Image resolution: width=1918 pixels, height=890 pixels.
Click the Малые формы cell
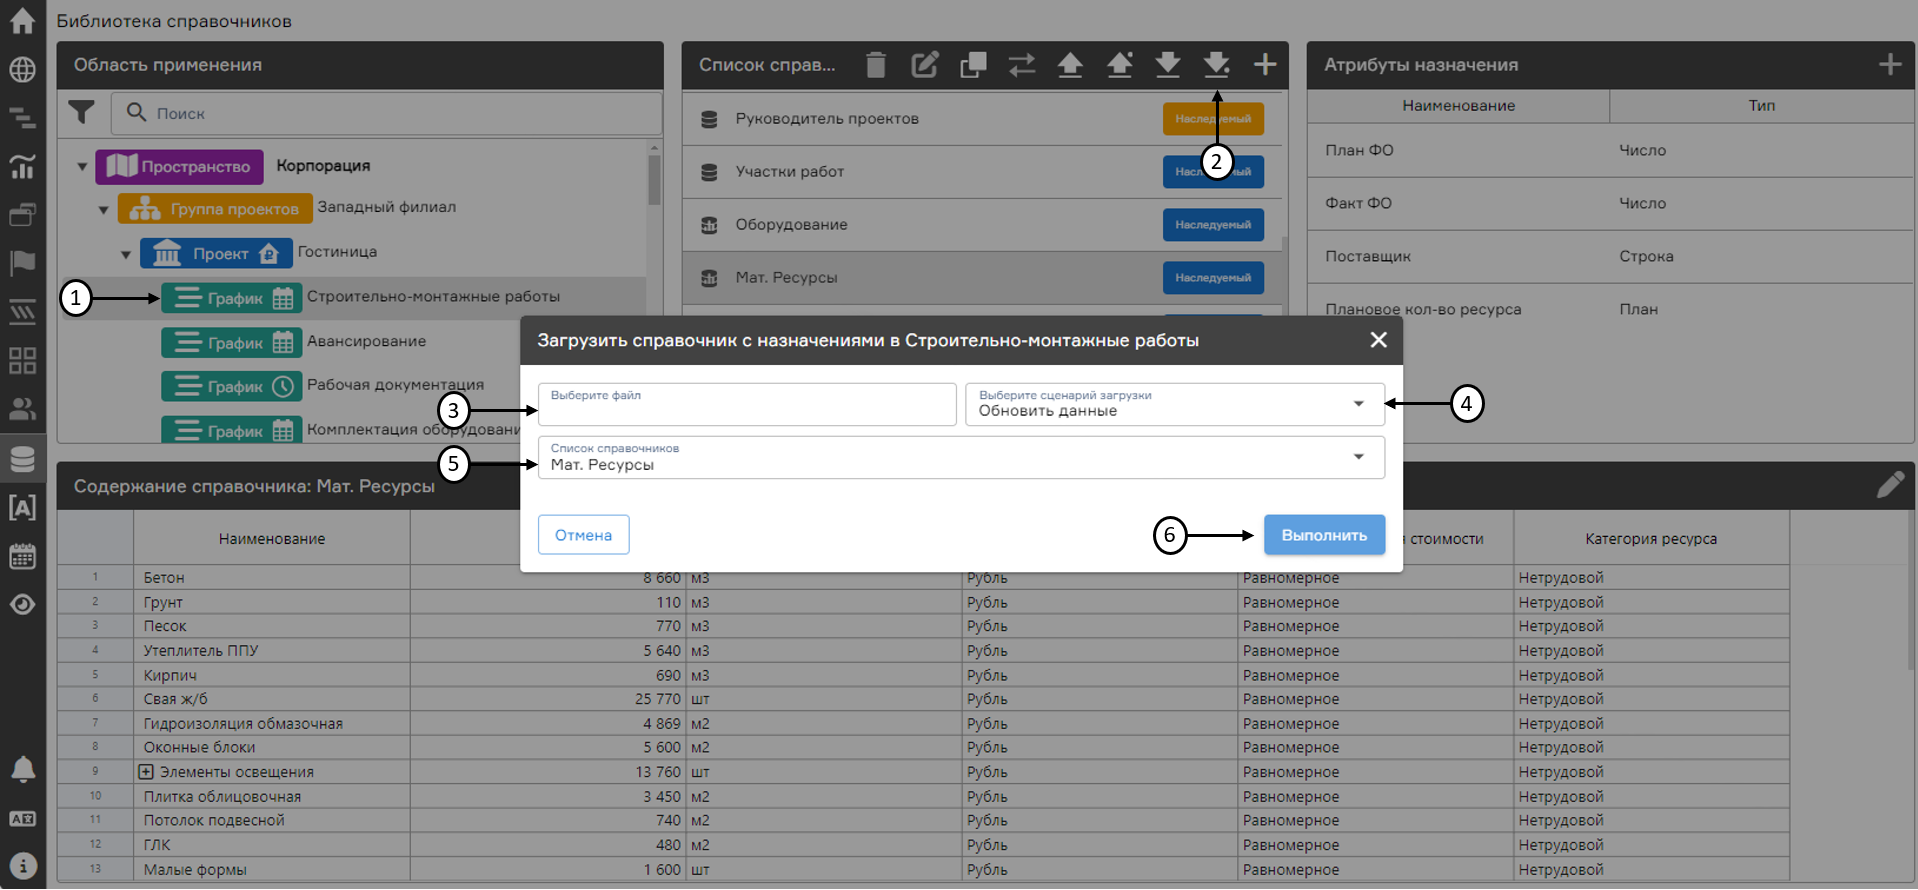click(271, 870)
